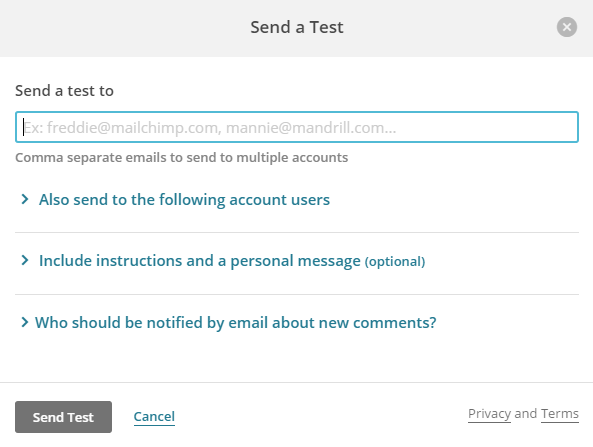Expand Who should be notified about new comments

click(235, 323)
